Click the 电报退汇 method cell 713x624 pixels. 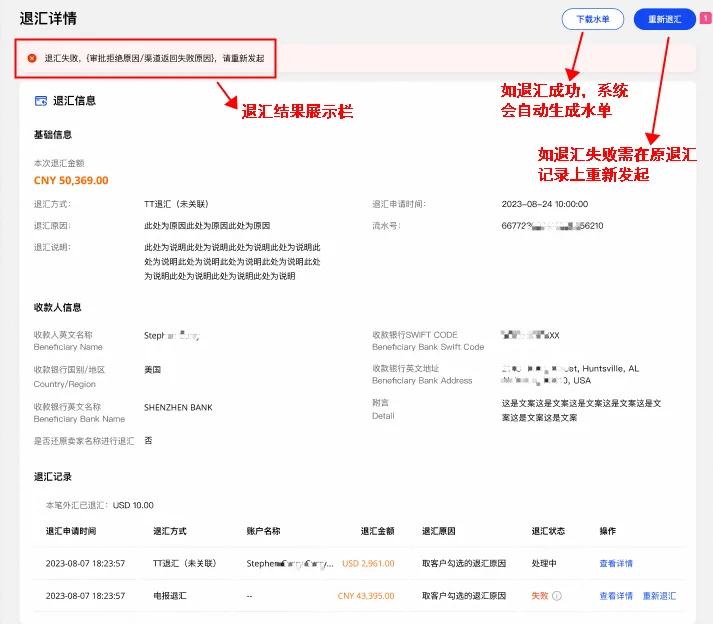170,596
